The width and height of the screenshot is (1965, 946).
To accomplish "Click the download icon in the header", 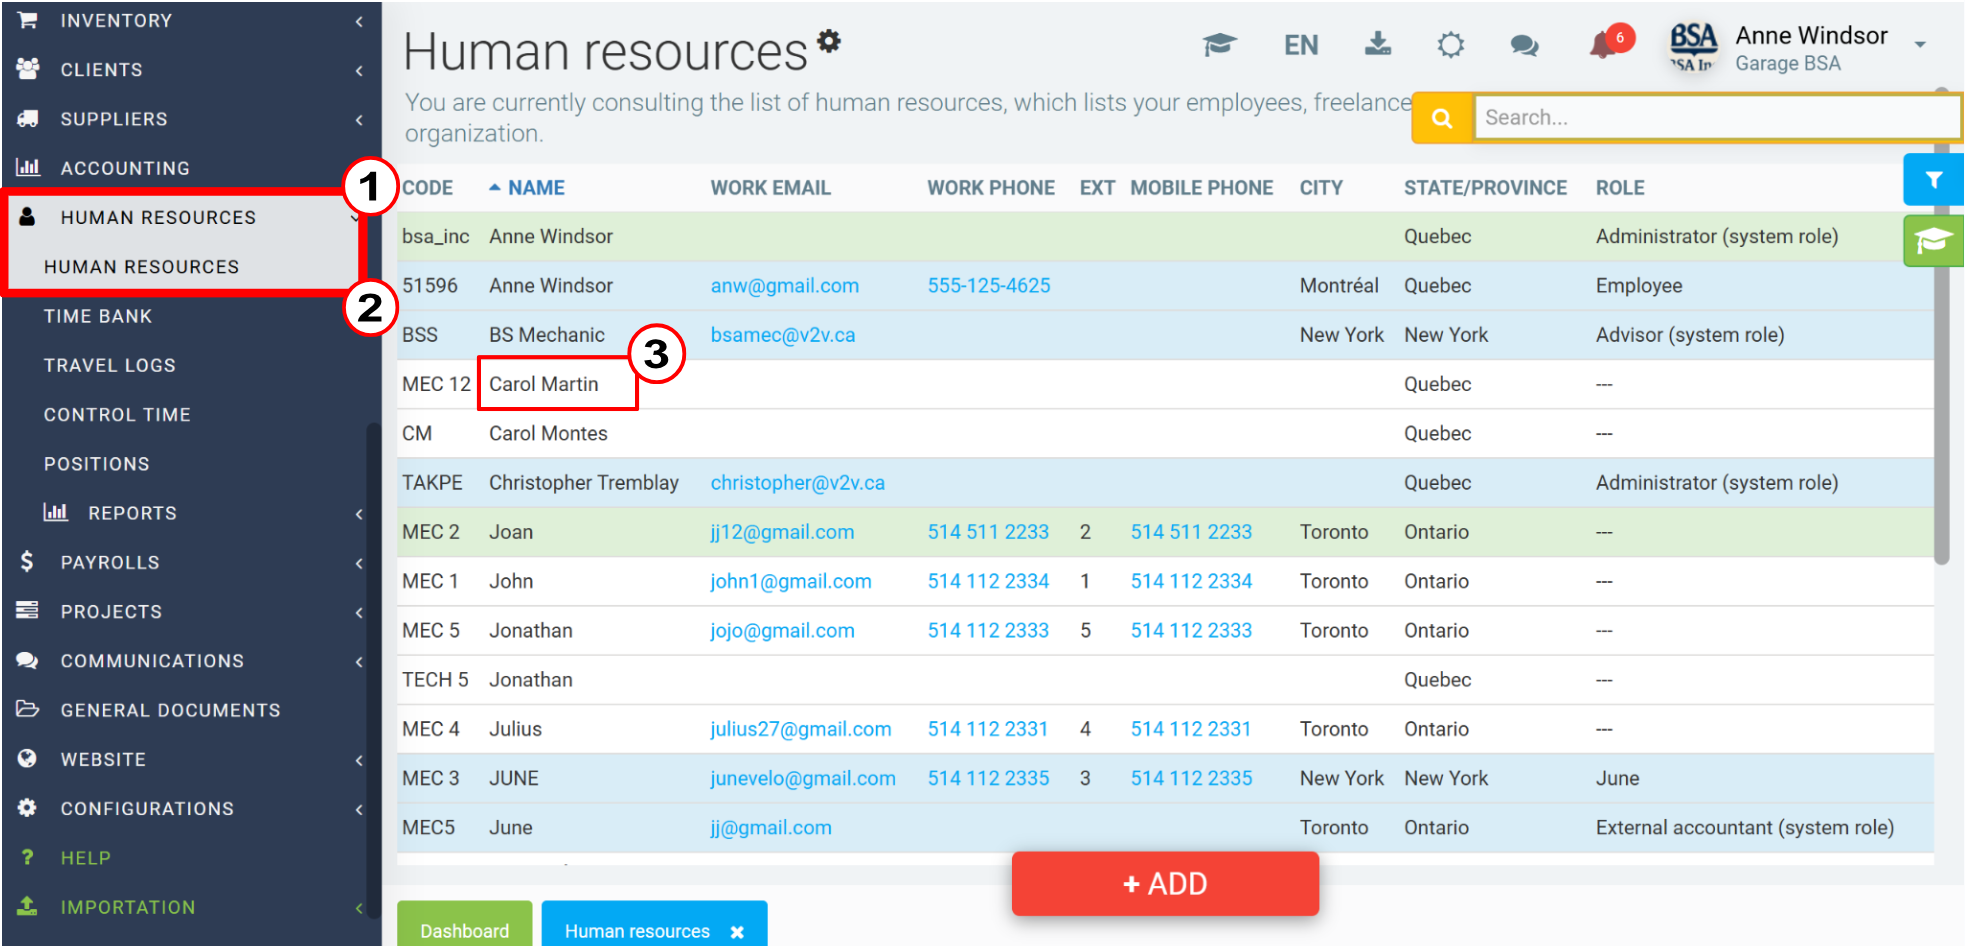I will click(x=1378, y=46).
